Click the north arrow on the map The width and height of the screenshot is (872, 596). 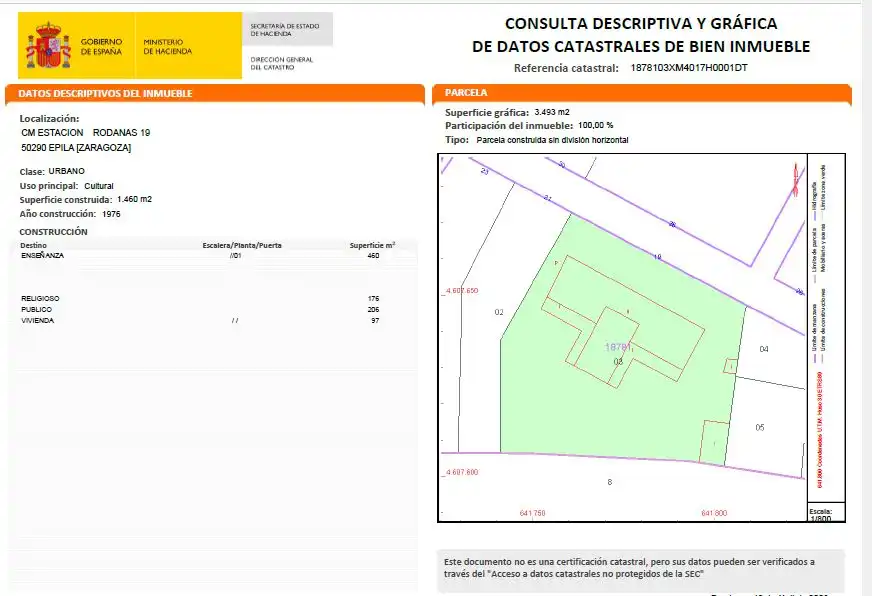(x=795, y=179)
